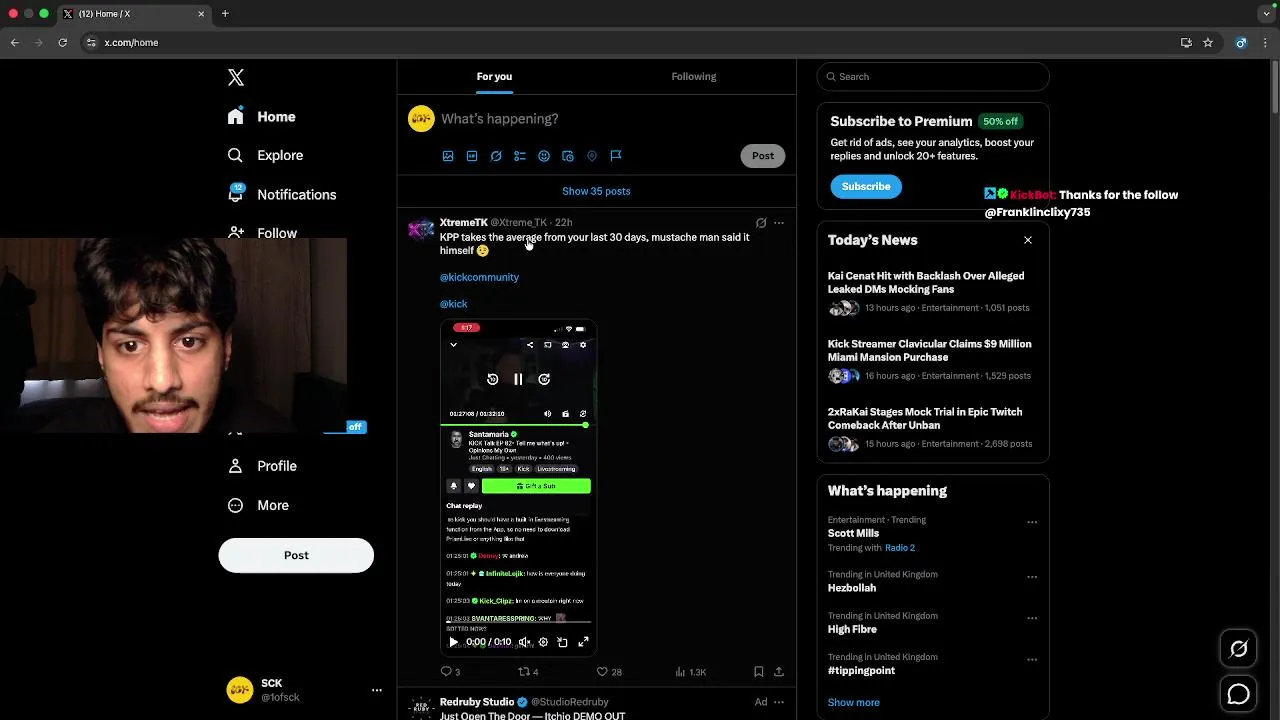View analytics showing 1.3K views
1280x720 pixels.
pyautogui.click(x=690, y=672)
